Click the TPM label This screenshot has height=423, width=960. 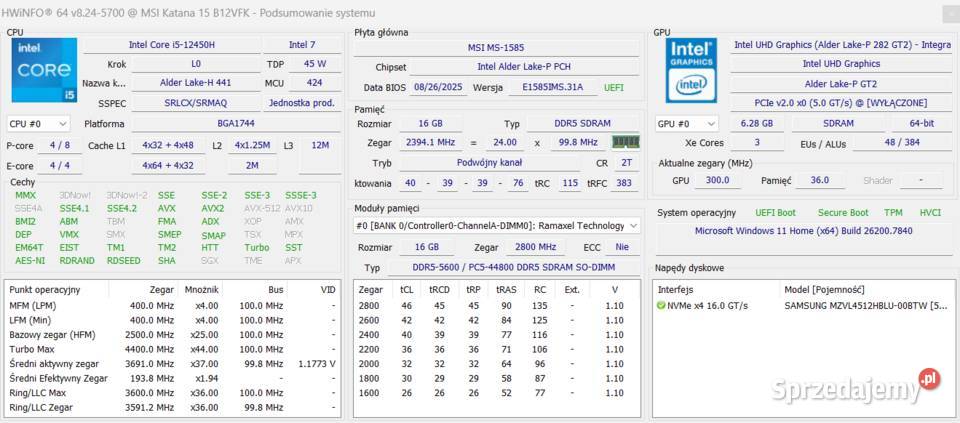point(893,213)
